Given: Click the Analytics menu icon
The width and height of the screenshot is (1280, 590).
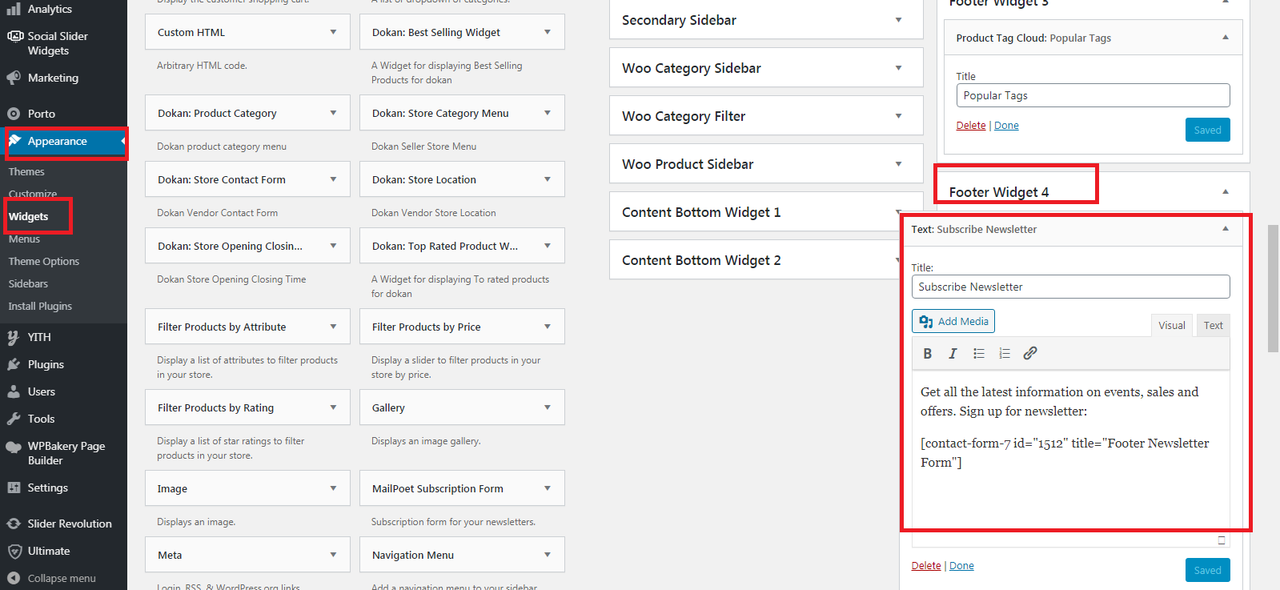Looking at the screenshot, I should click(14, 9).
